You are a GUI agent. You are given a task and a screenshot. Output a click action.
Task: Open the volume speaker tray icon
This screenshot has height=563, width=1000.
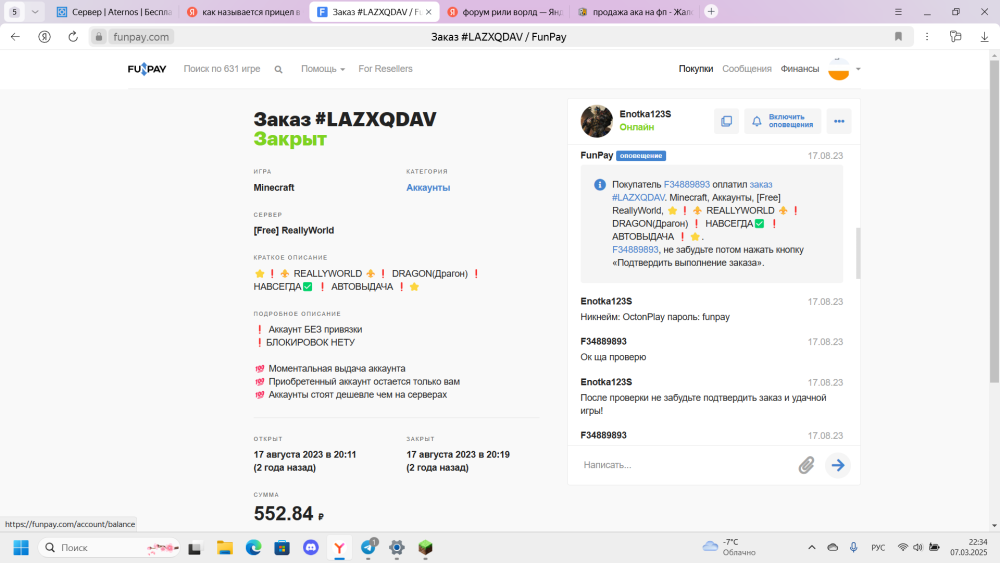click(x=918, y=548)
